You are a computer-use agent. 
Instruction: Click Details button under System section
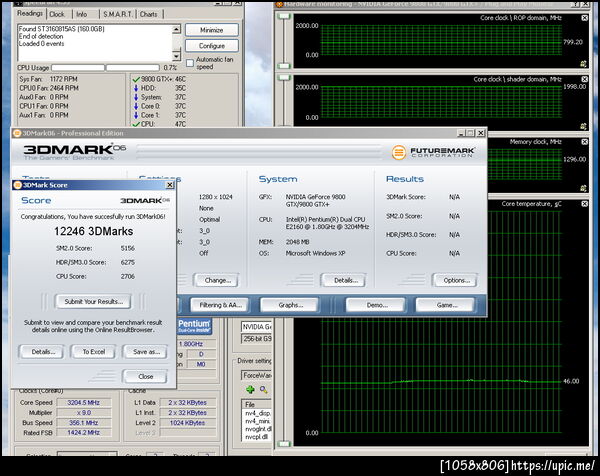pyautogui.click(x=345, y=280)
